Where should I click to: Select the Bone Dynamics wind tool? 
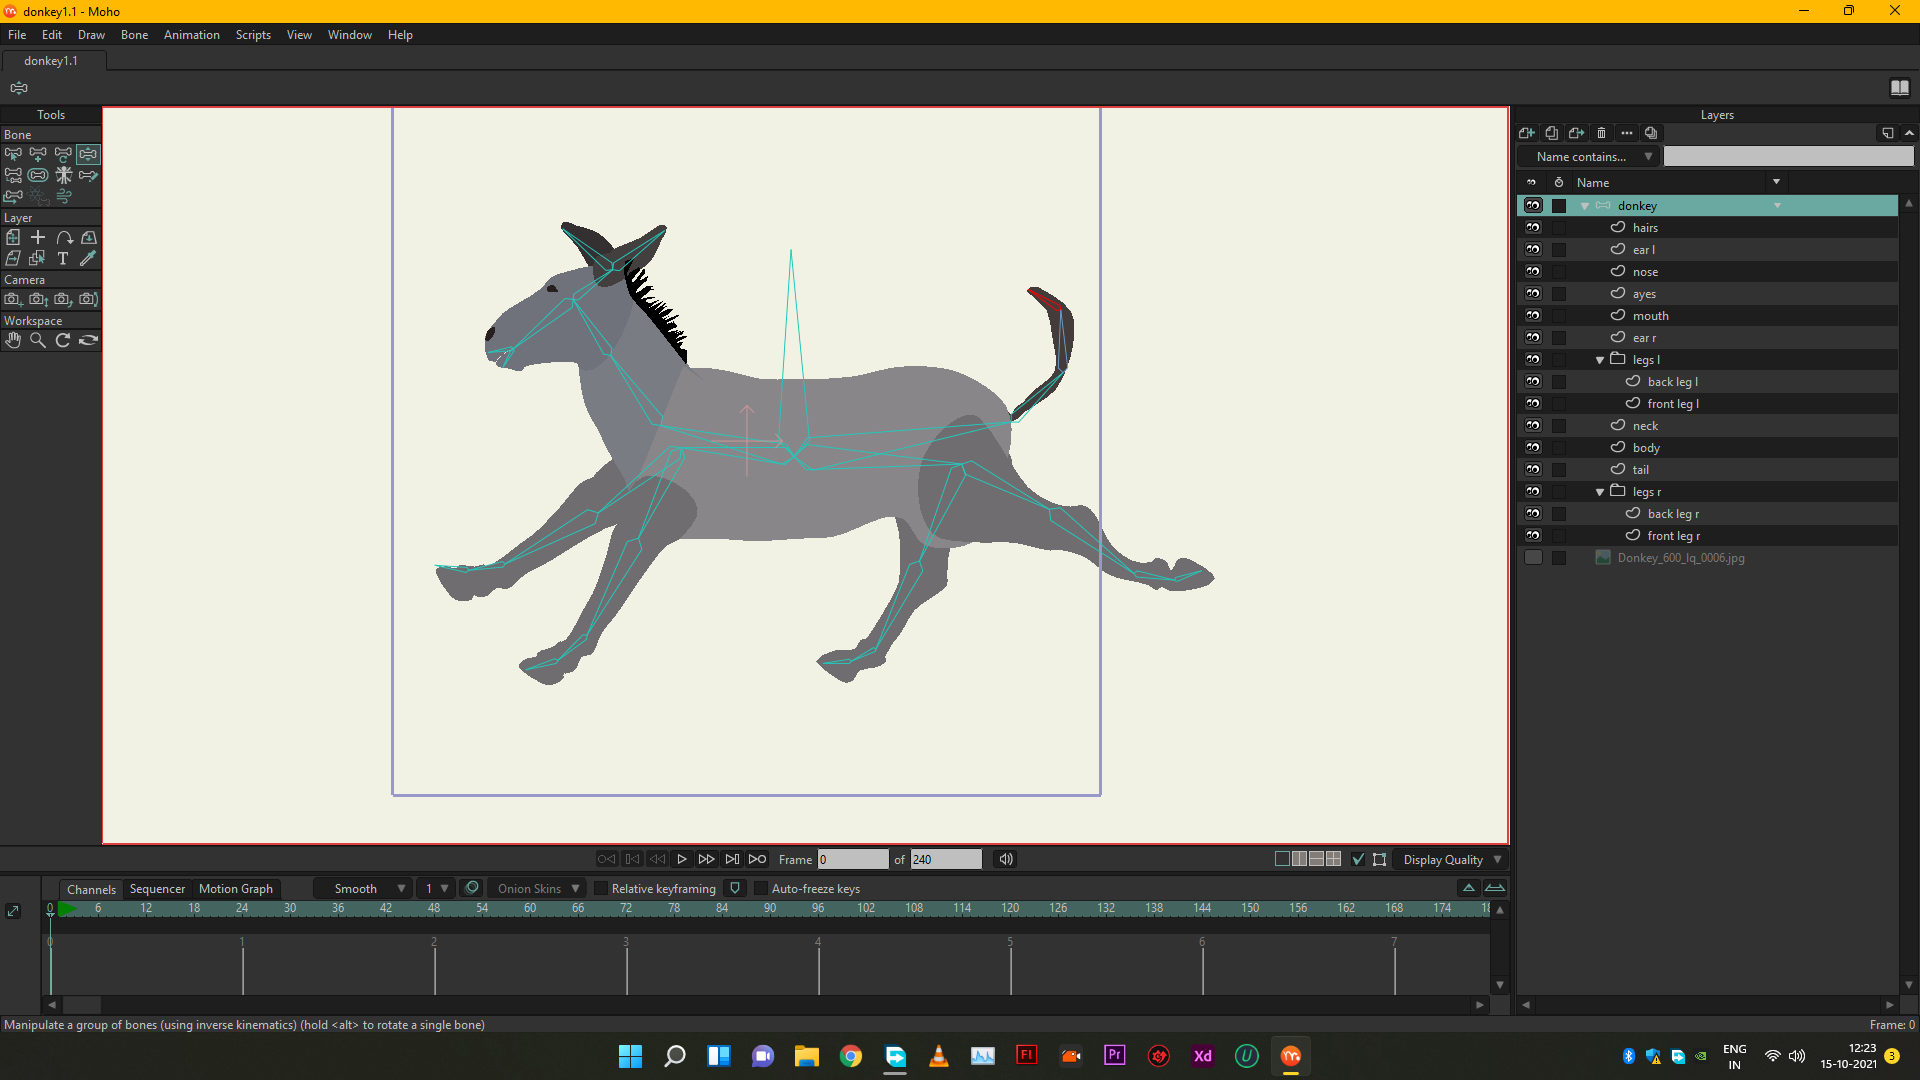63,196
